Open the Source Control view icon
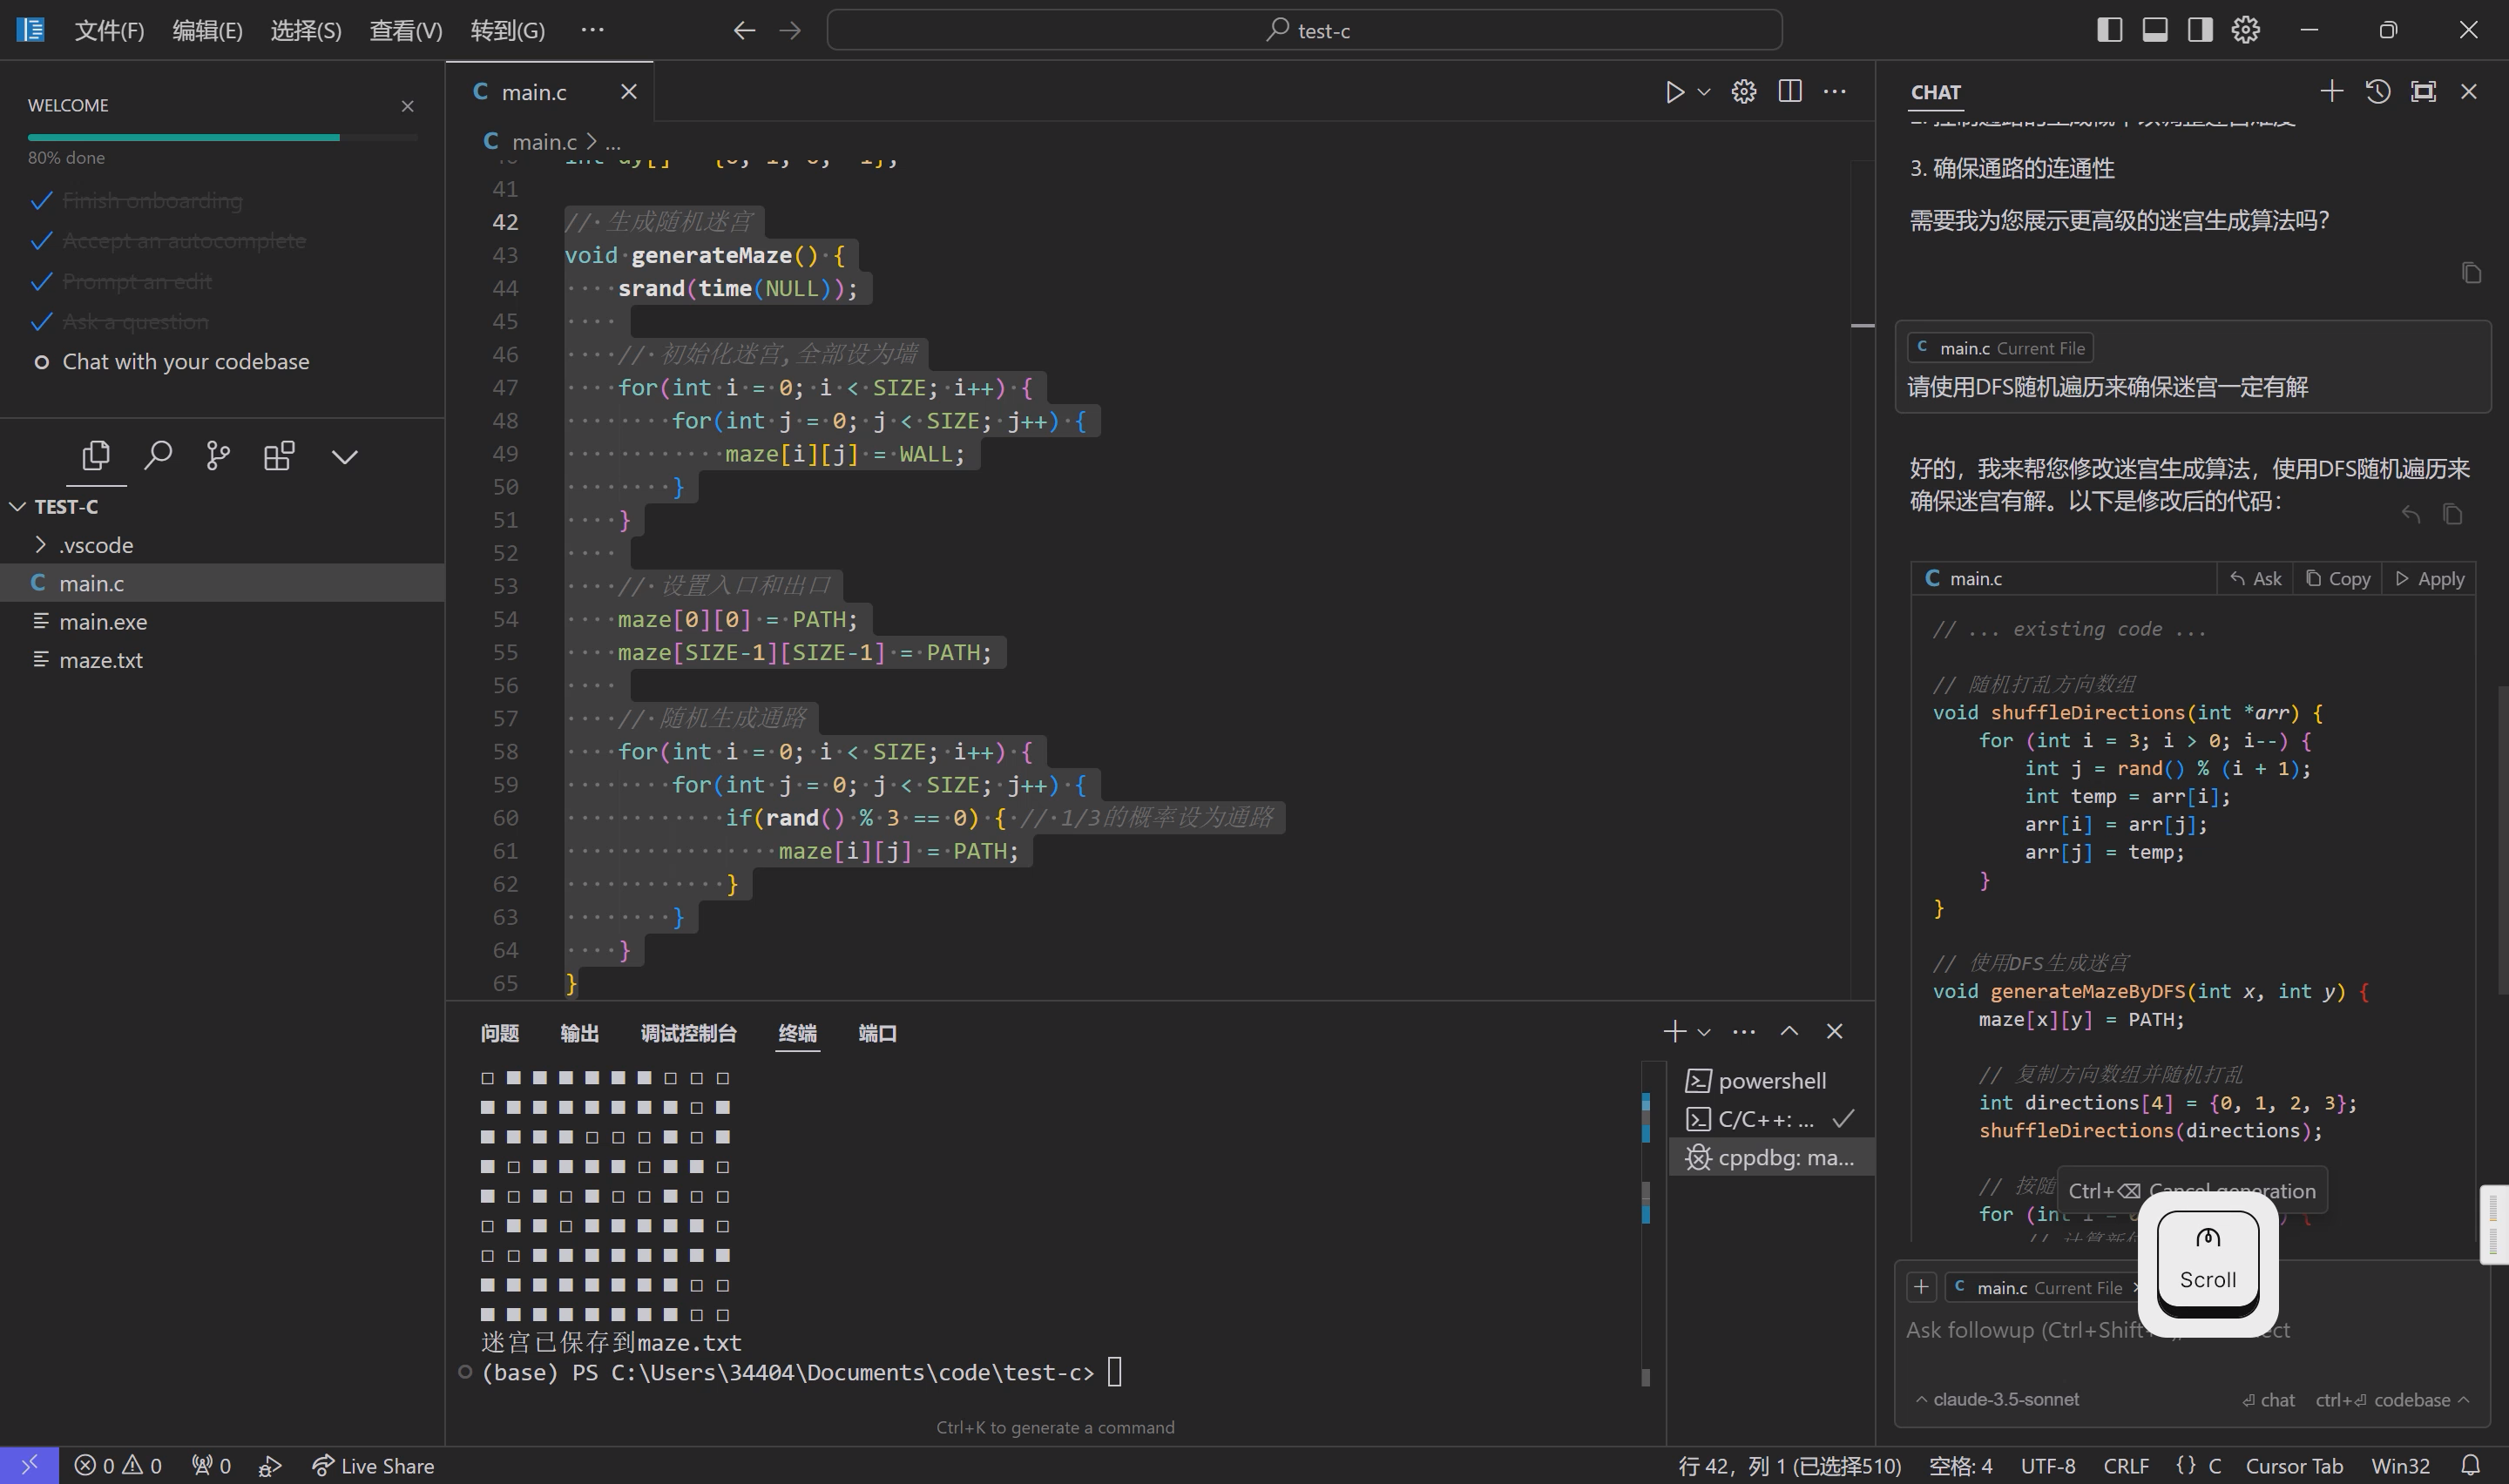 click(218, 456)
